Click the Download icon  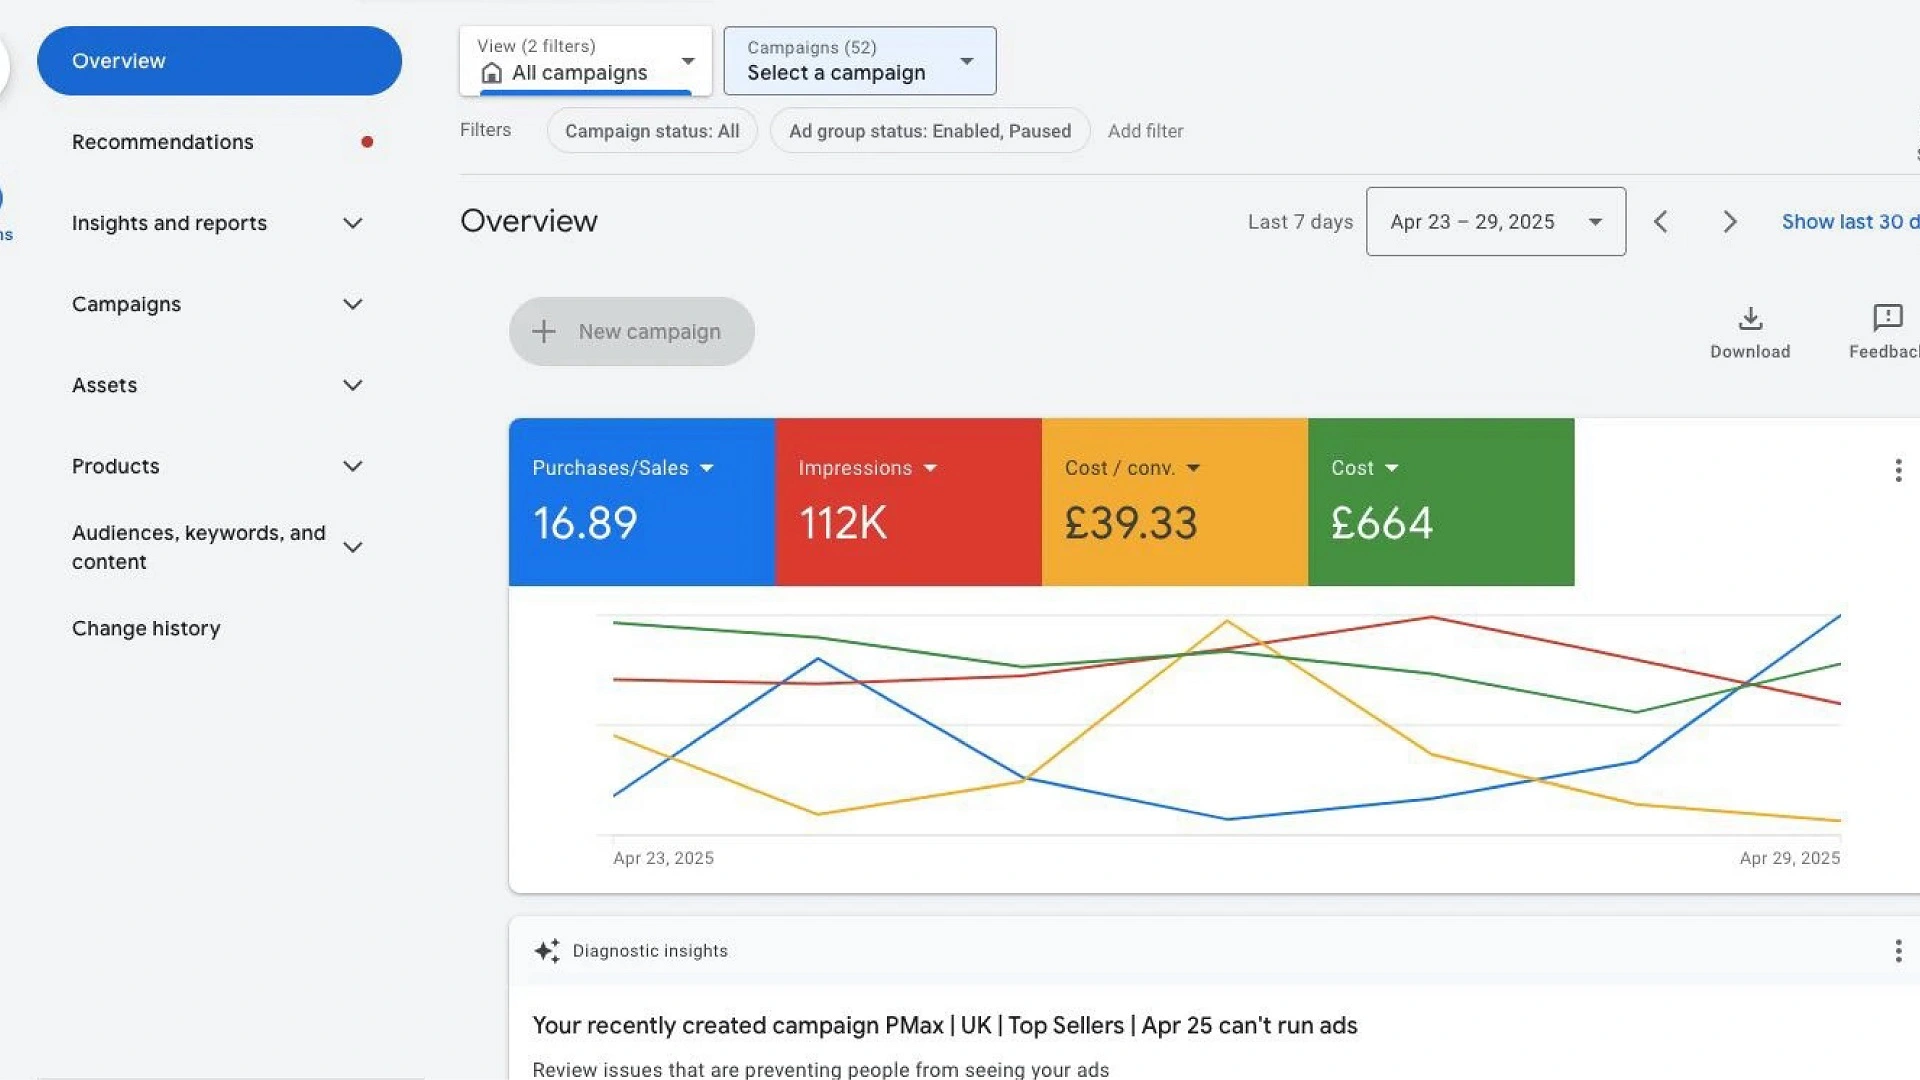point(1750,320)
